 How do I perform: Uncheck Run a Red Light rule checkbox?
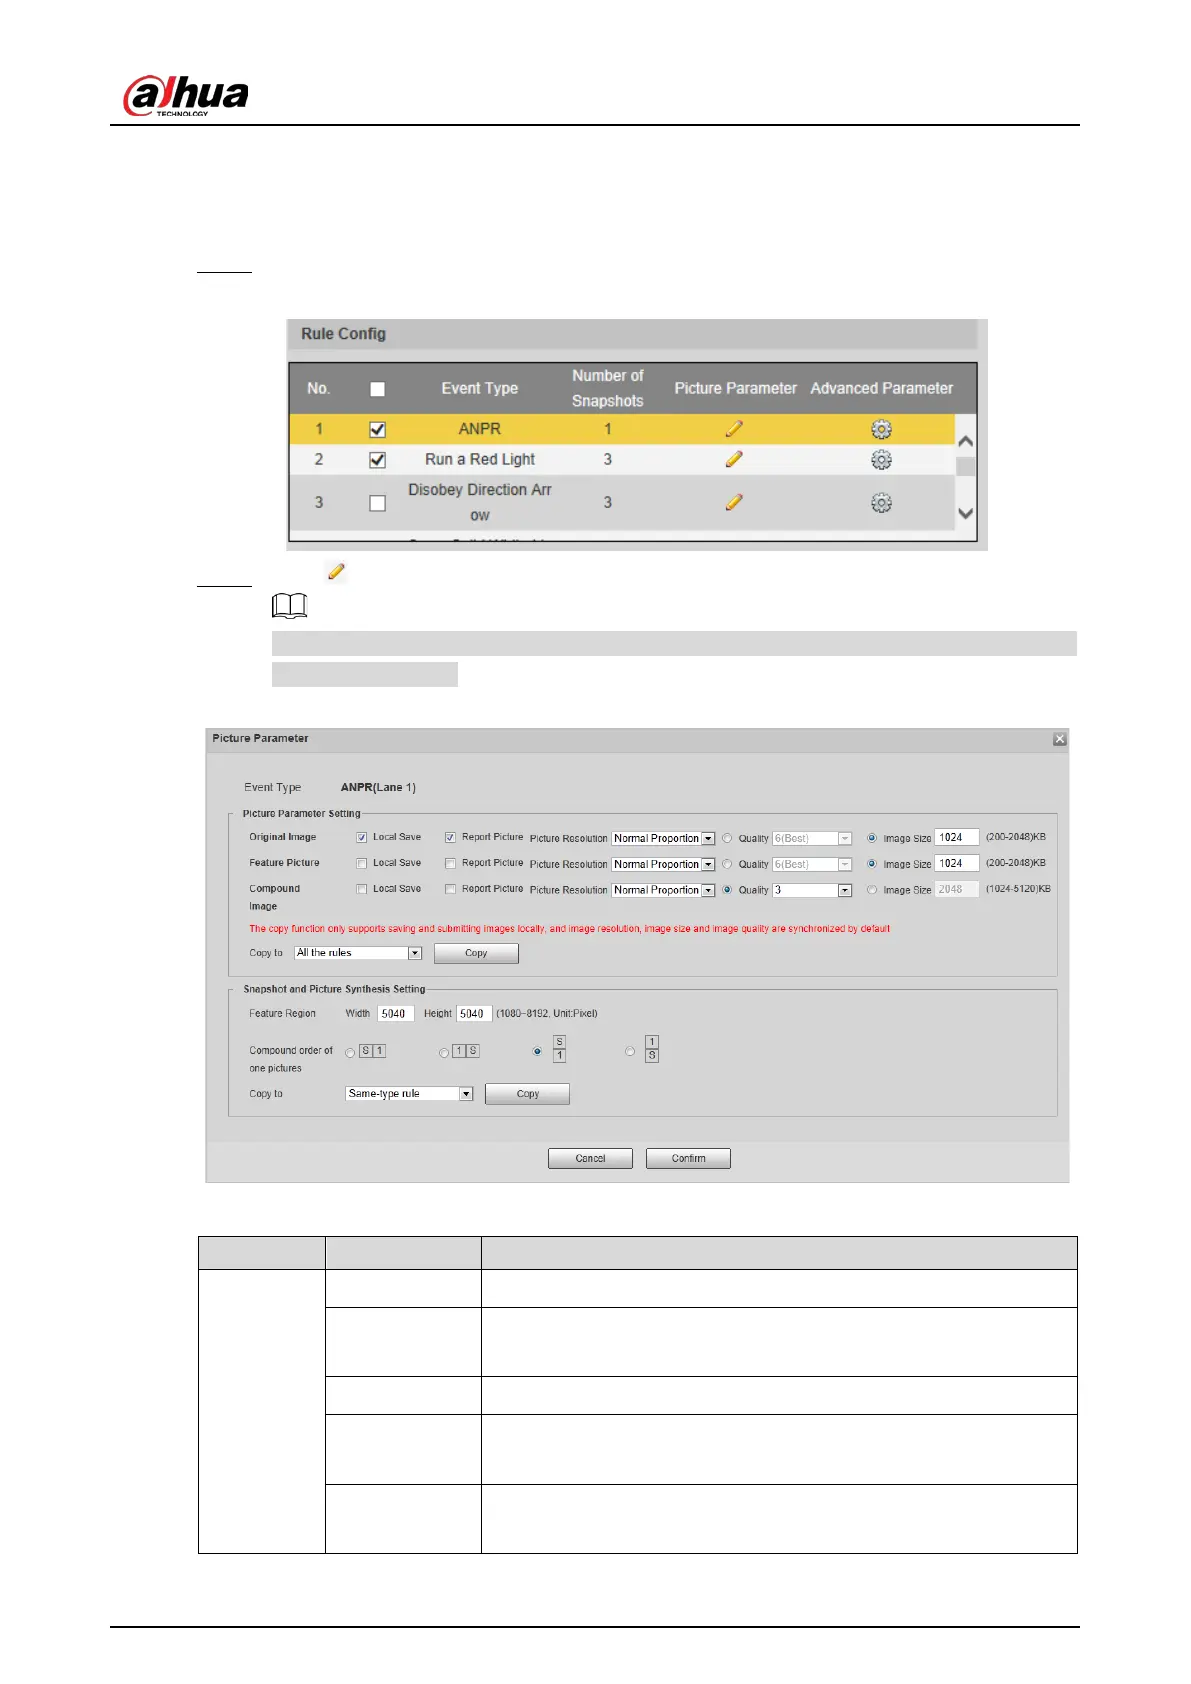click(x=377, y=460)
